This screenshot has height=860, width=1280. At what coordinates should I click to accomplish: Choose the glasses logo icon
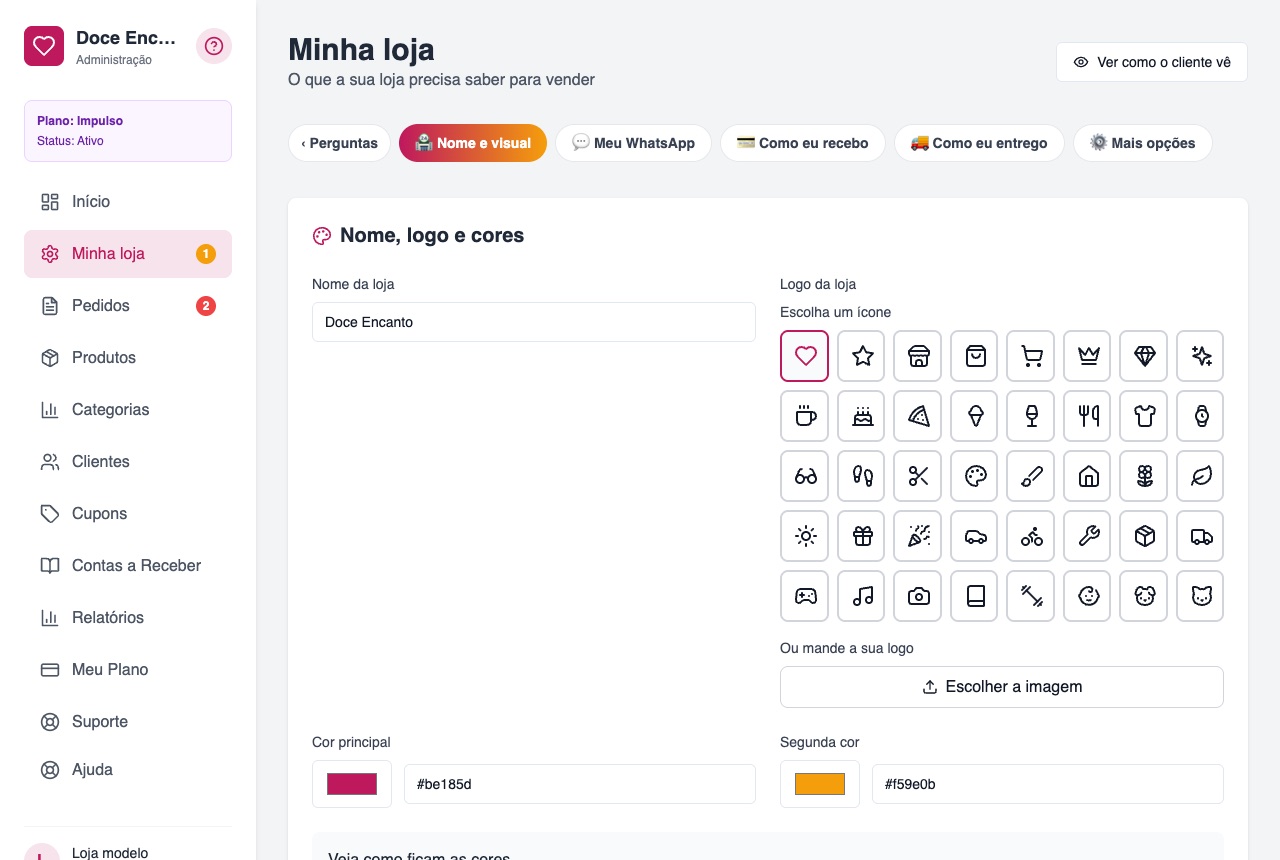pyautogui.click(x=805, y=476)
